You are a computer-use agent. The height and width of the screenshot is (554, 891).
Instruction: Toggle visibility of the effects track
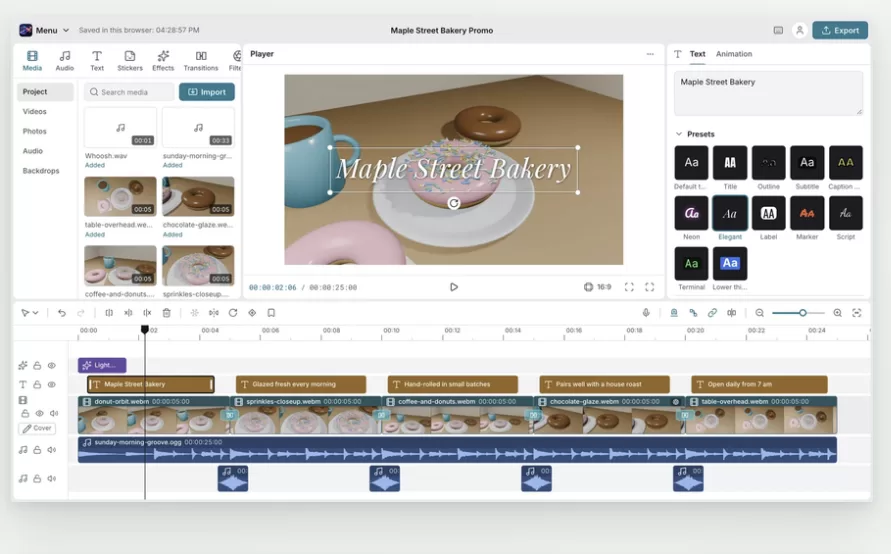click(52, 365)
